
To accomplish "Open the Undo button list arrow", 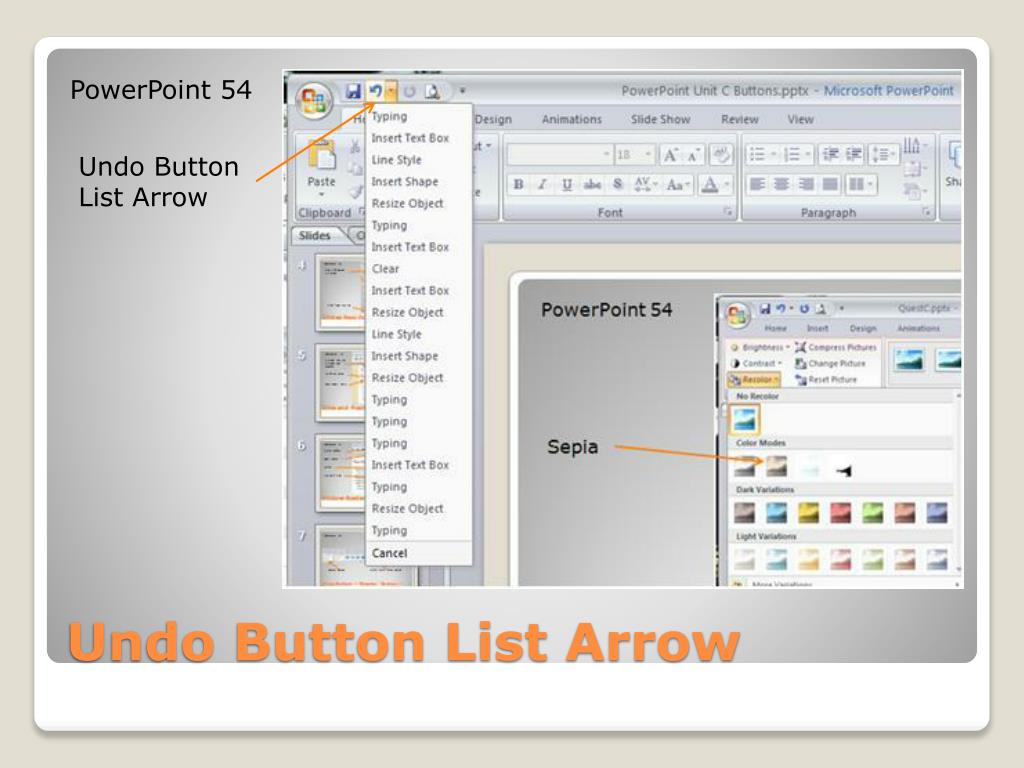I will pos(391,91).
